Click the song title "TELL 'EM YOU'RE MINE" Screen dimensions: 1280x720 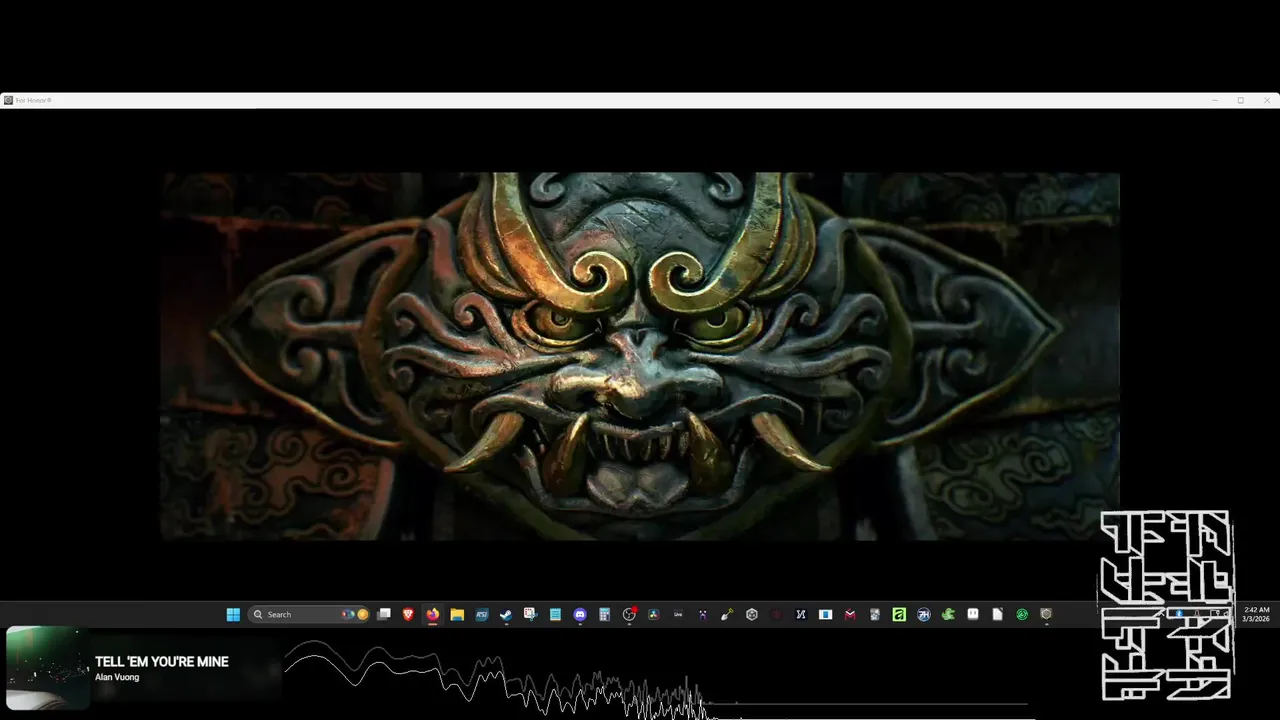click(x=162, y=662)
